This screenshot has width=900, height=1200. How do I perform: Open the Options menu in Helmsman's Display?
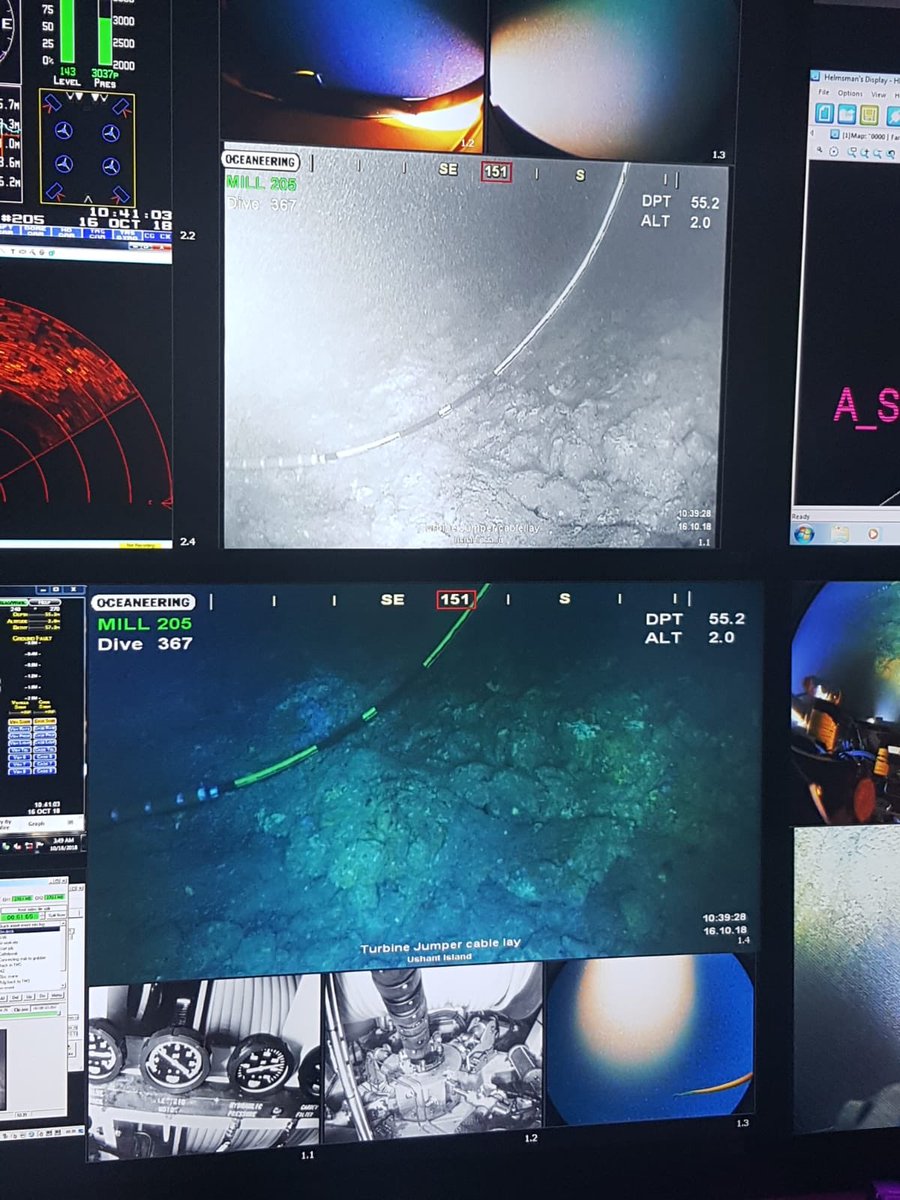click(849, 93)
